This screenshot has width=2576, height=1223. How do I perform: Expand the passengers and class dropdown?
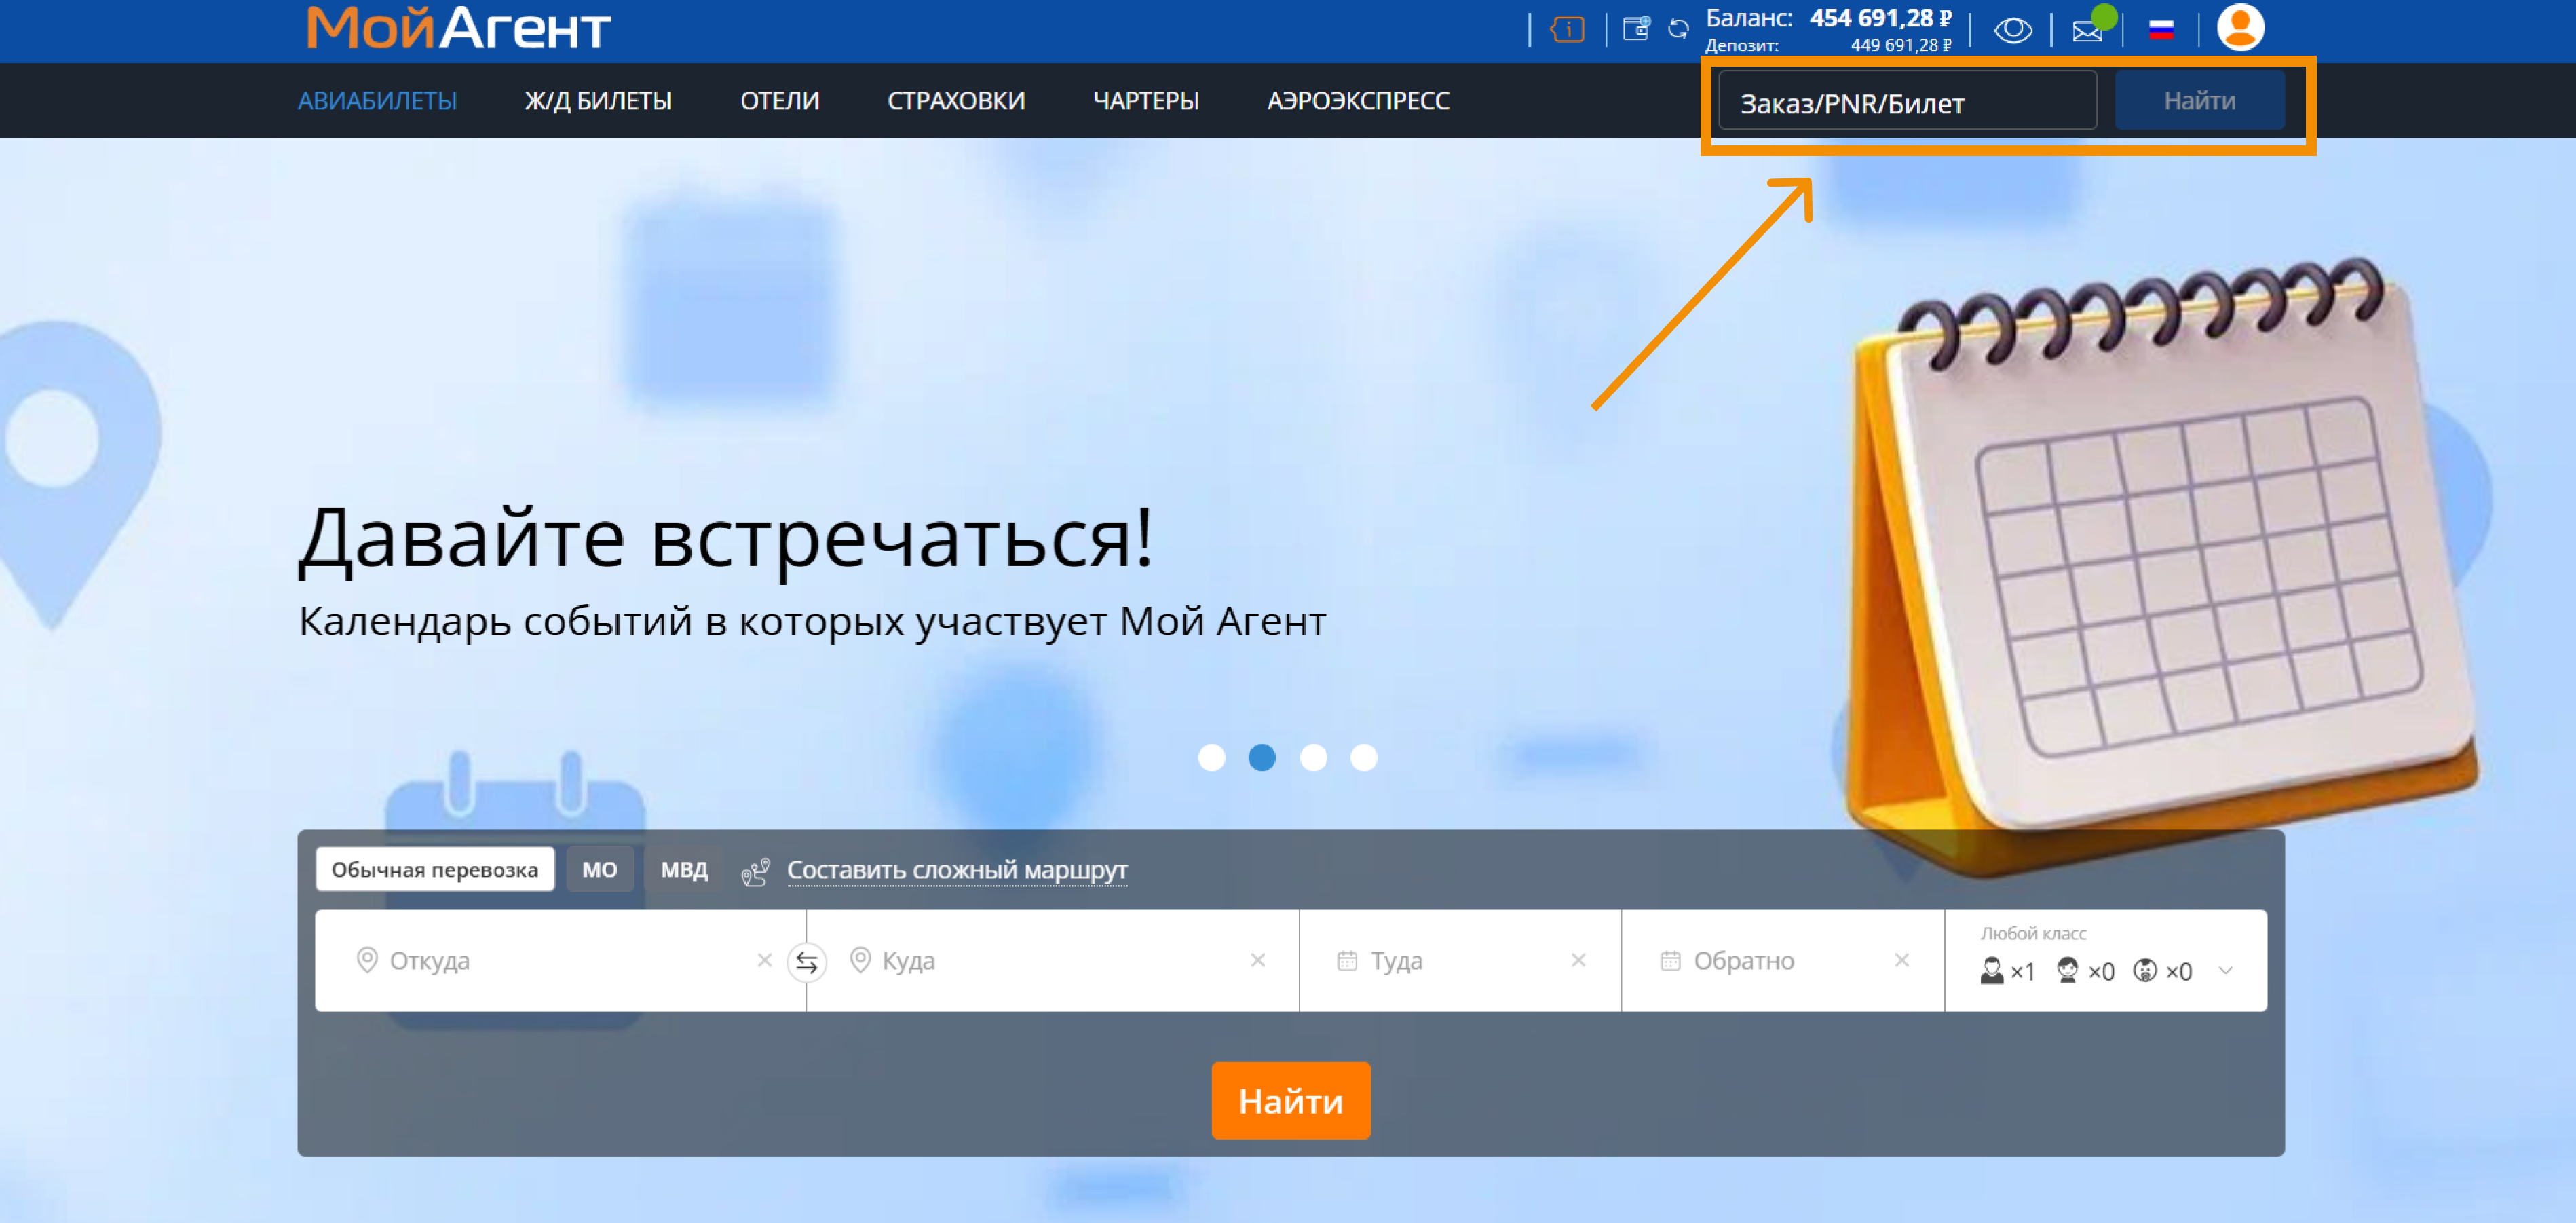pos(2225,970)
